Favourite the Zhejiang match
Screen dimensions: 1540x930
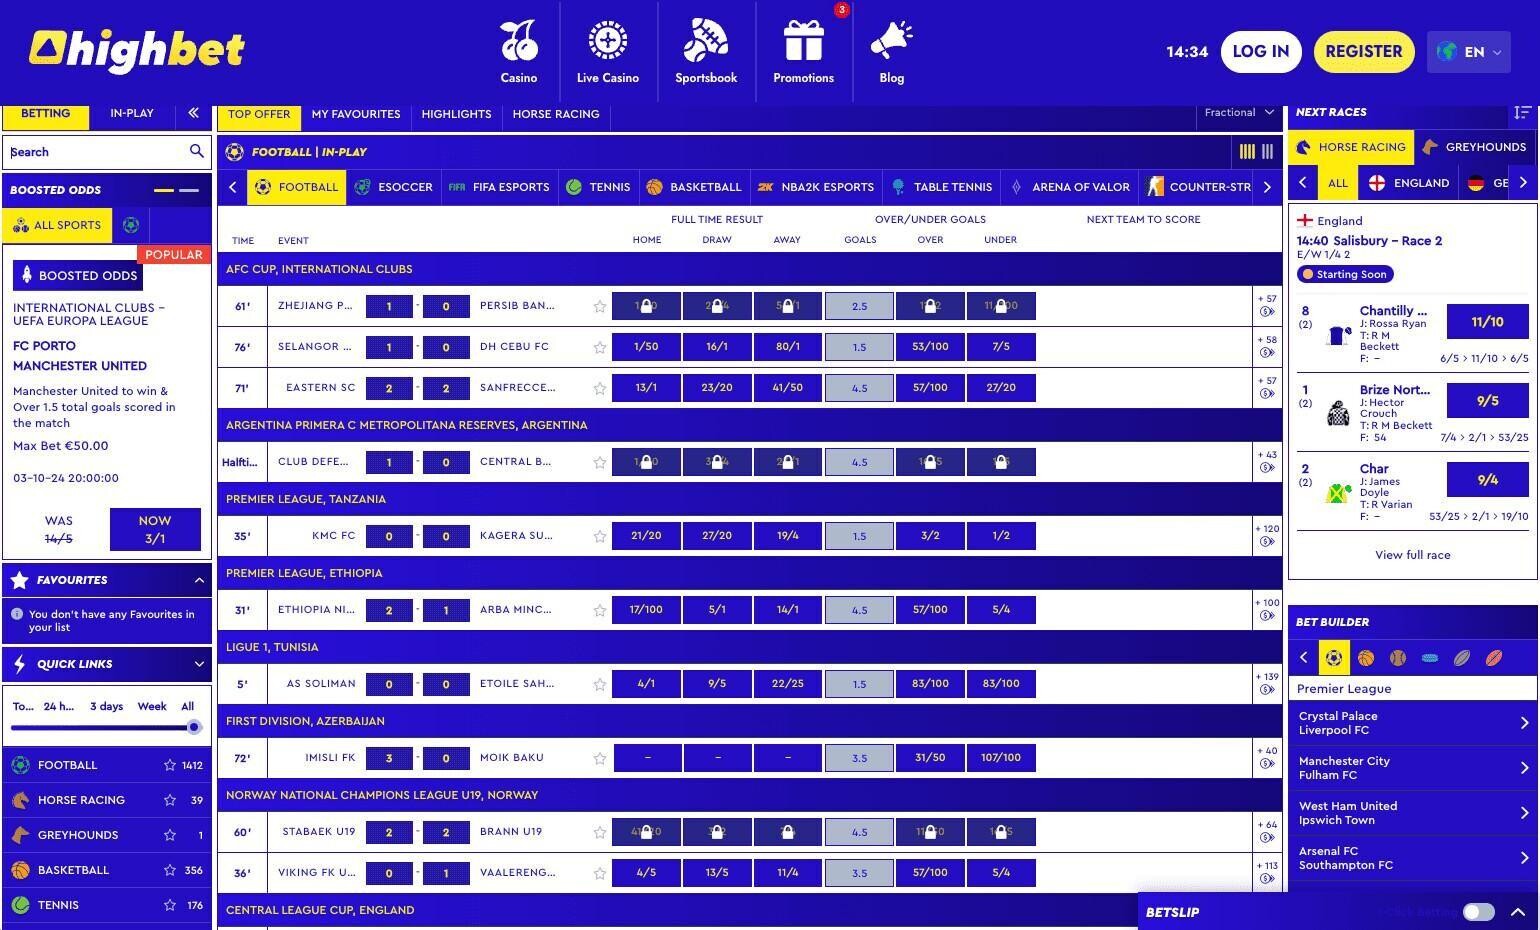[599, 307]
